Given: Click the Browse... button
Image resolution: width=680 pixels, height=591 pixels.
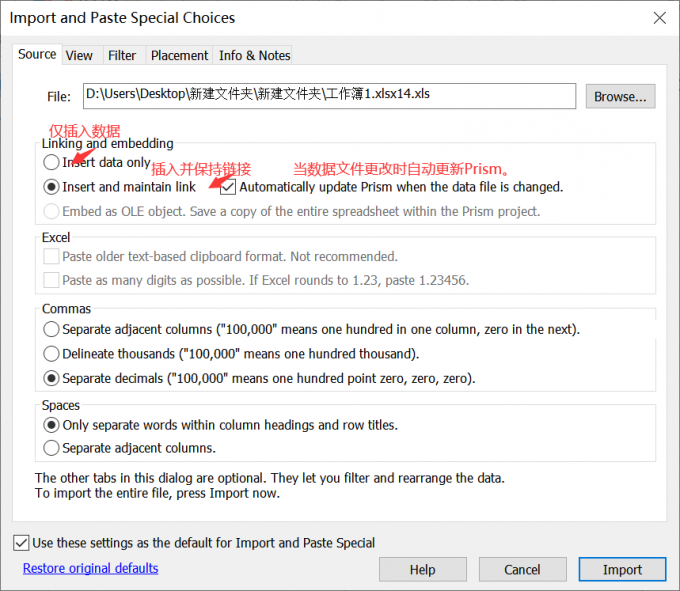Looking at the screenshot, I should [620, 96].
